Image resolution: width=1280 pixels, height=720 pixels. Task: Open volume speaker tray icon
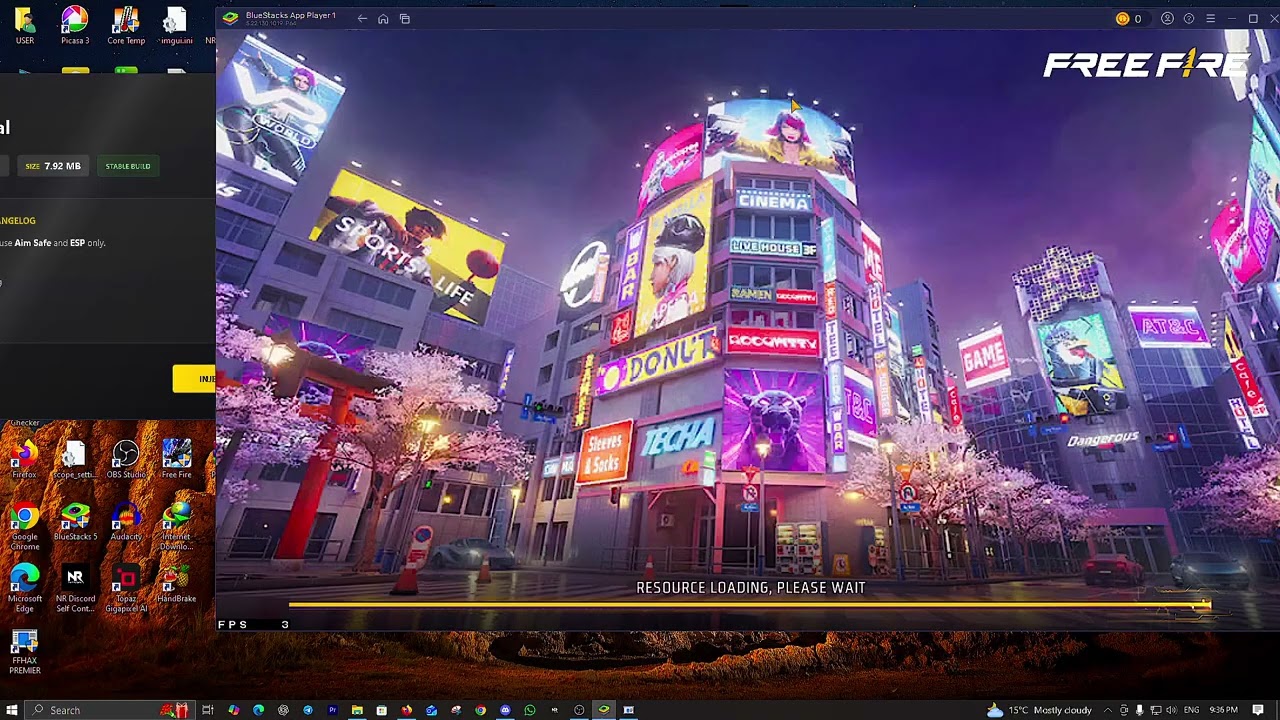click(1171, 710)
